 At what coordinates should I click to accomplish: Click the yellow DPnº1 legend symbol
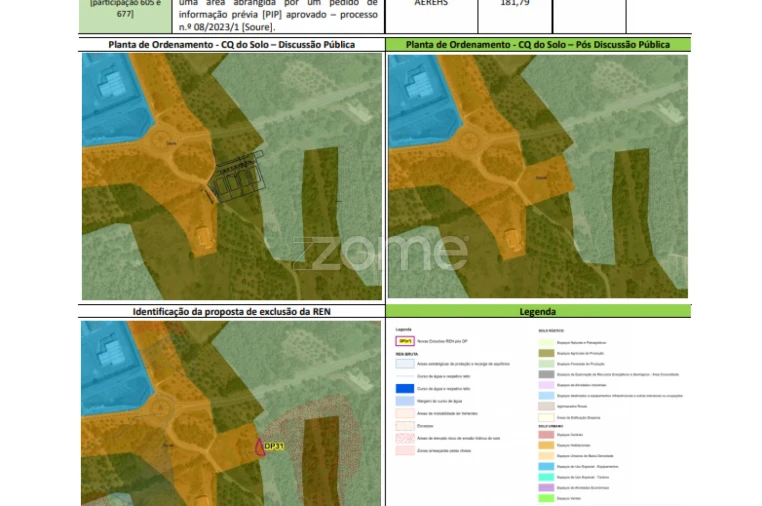coord(404,340)
